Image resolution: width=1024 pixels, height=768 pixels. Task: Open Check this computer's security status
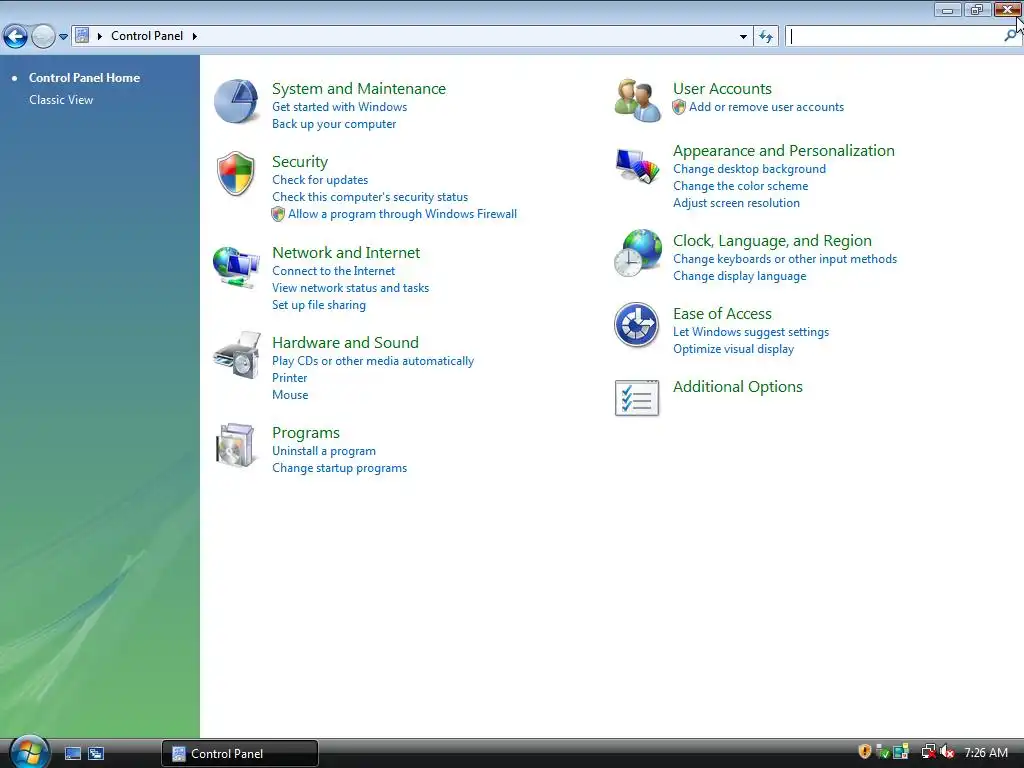tap(370, 197)
